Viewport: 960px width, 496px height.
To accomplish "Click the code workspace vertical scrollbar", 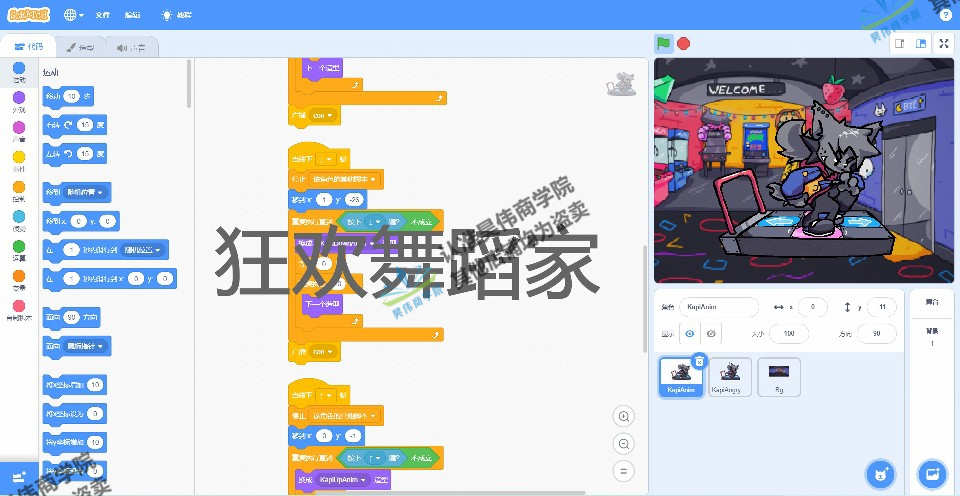I will click(644, 299).
